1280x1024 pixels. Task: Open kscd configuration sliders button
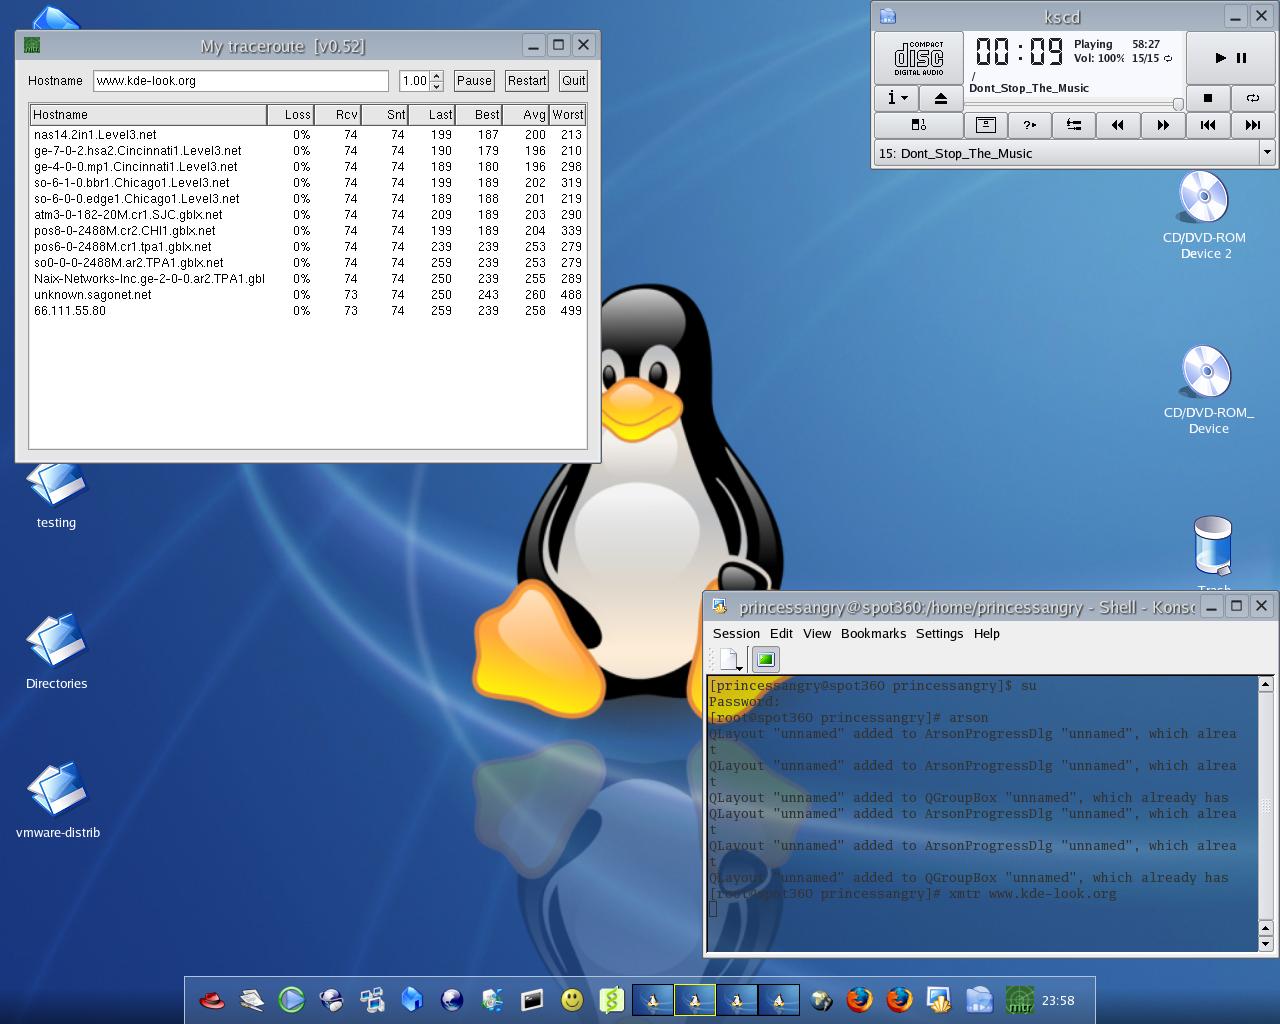coord(1073,125)
